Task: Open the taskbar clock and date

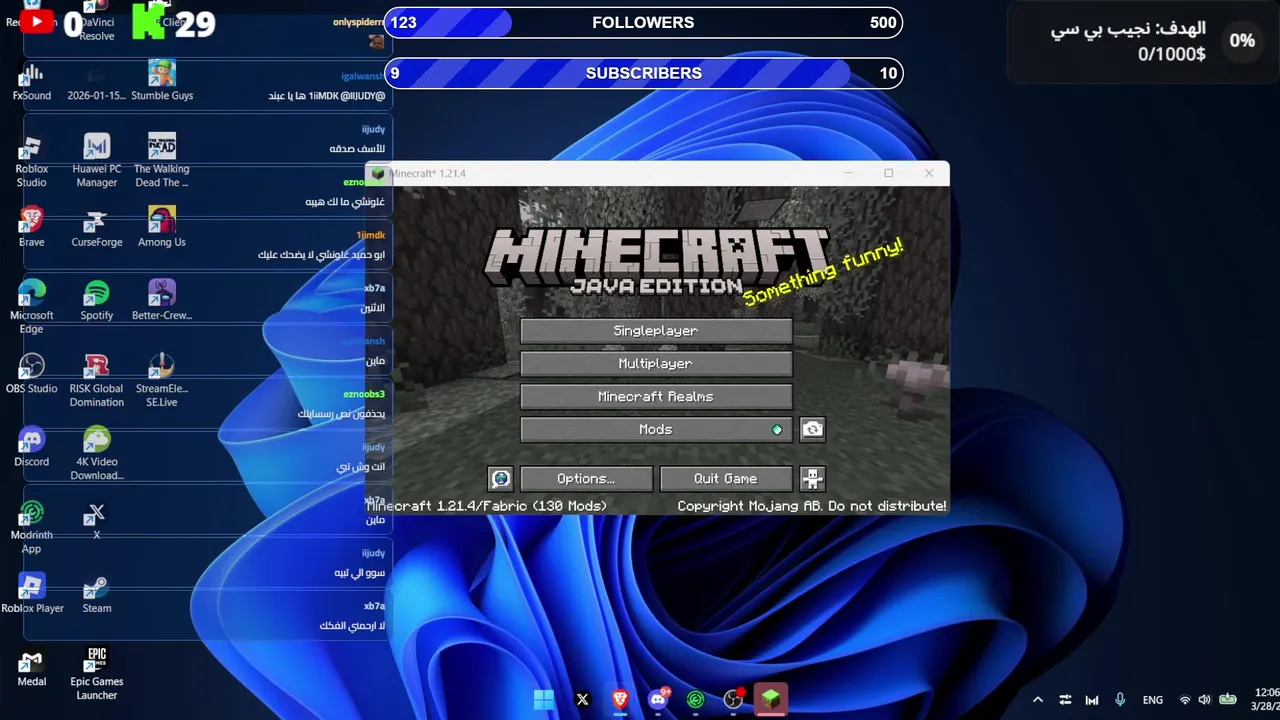Action: point(1265,700)
